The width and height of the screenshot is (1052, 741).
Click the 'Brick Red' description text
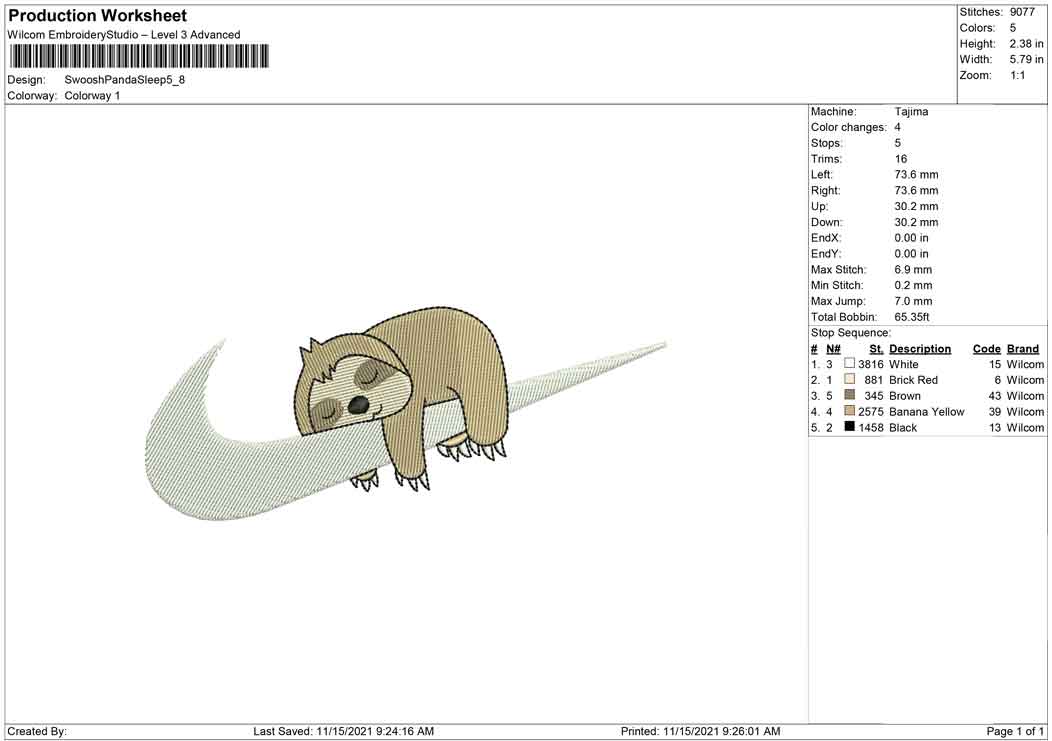(x=913, y=380)
